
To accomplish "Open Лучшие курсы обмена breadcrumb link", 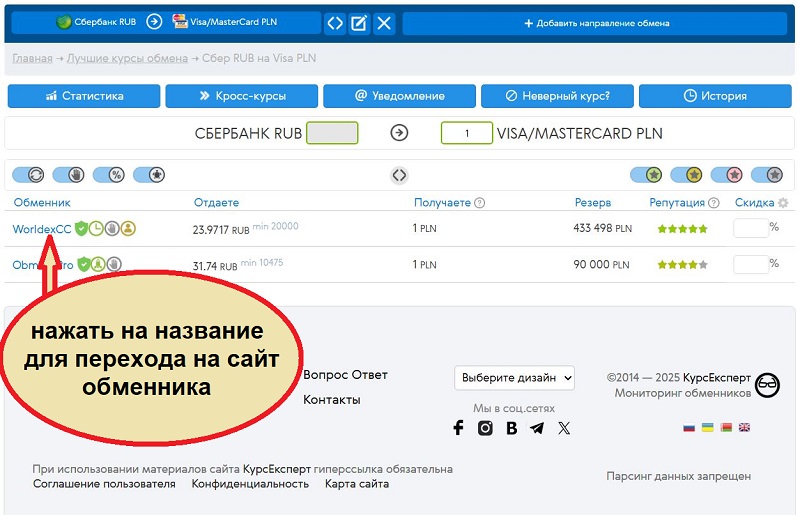I will [127, 58].
